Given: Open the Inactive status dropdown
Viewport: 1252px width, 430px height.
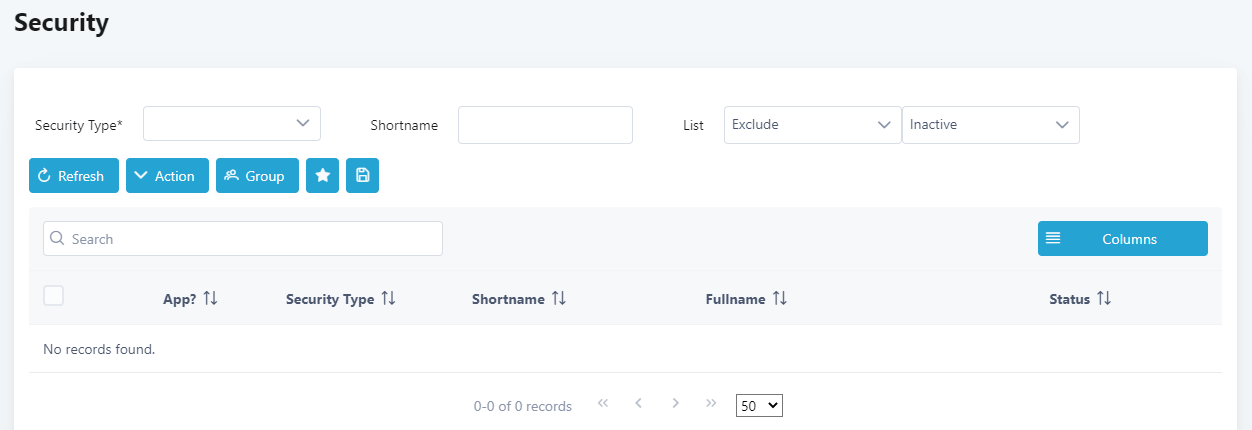Looking at the screenshot, I should point(990,125).
